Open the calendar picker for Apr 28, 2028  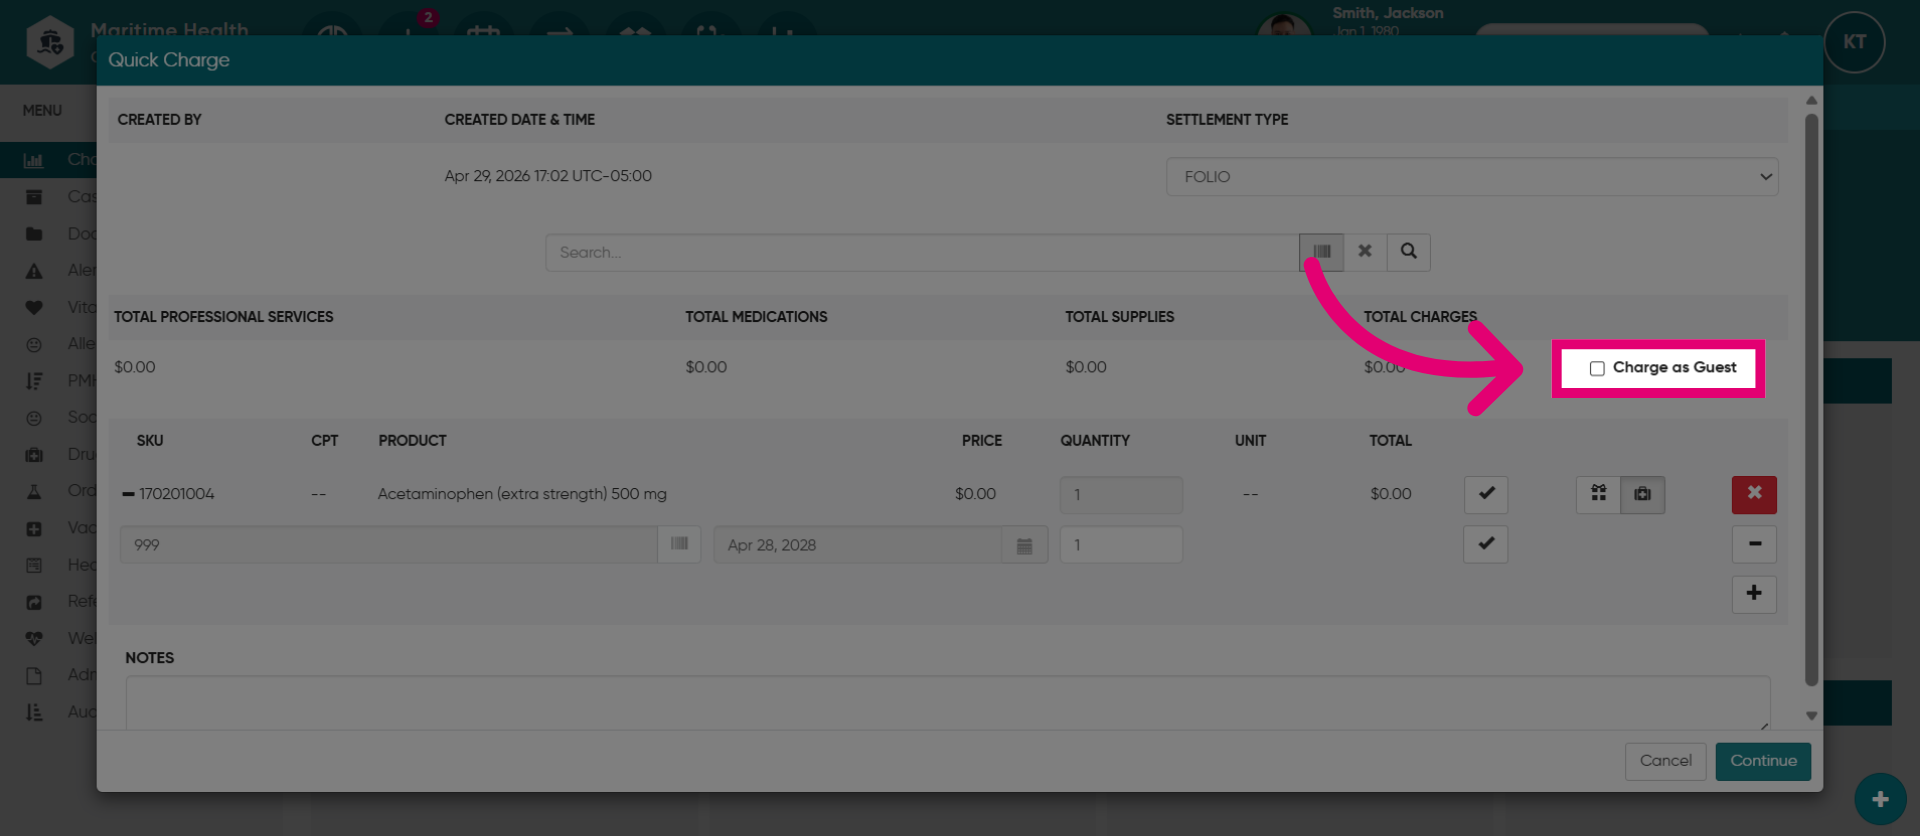(1024, 545)
